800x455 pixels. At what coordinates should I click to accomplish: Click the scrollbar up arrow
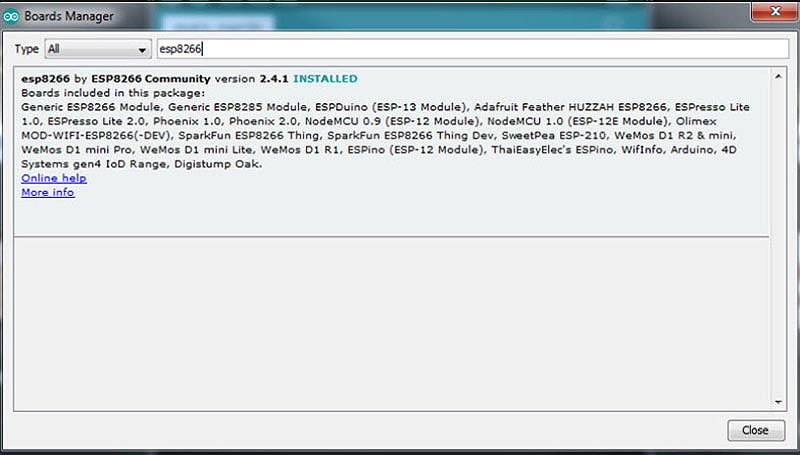(778, 77)
